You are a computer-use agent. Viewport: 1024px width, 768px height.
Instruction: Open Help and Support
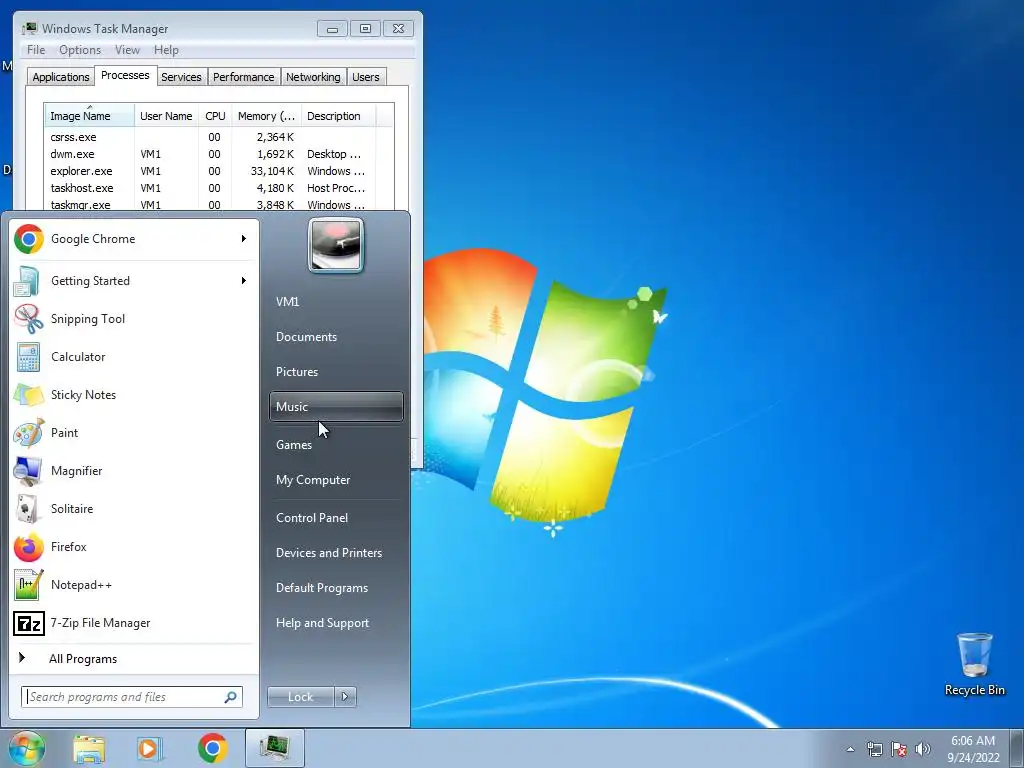tap(336, 623)
